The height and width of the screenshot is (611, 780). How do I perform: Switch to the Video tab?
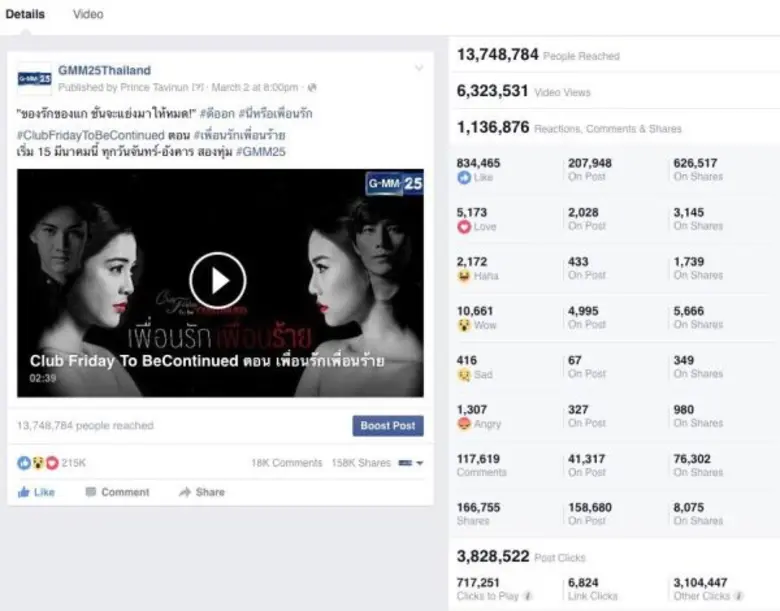pos(88,14)
